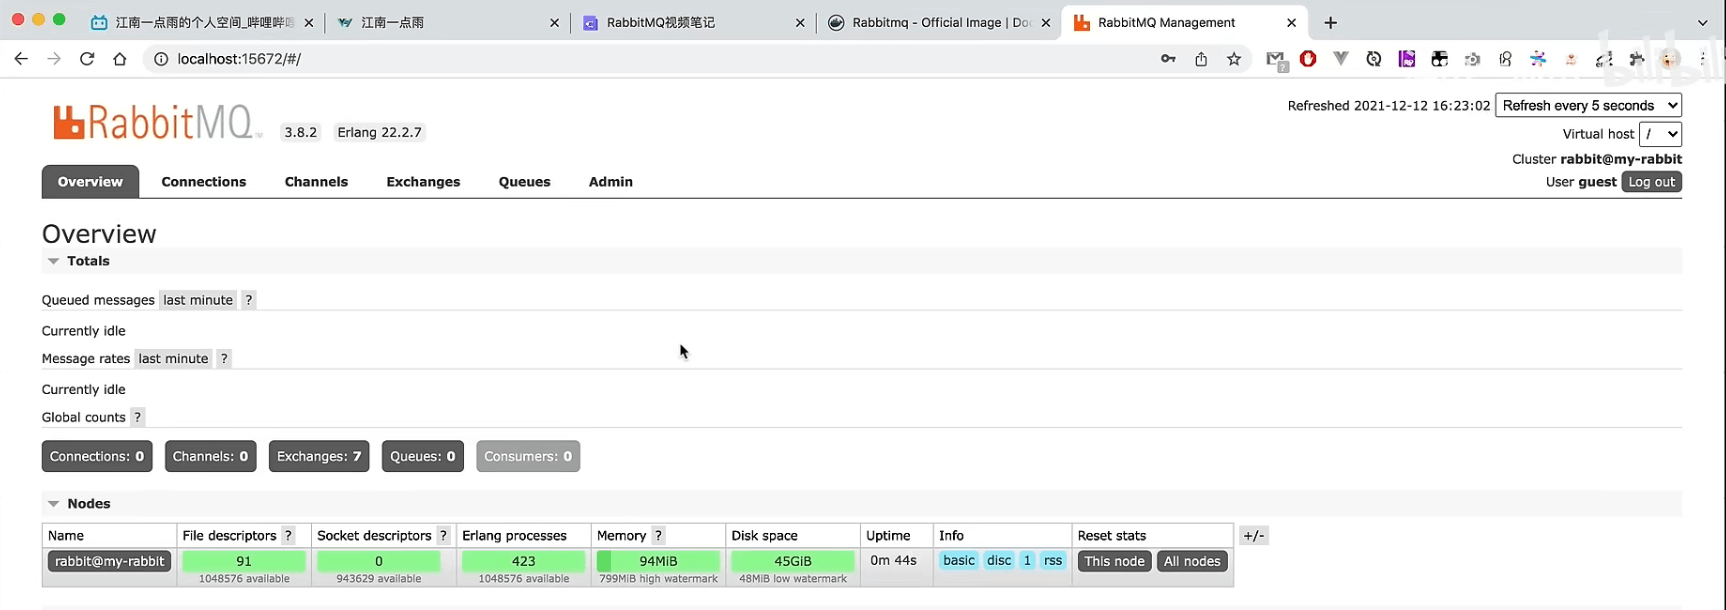Click the Memory 94MiB usage bar
The height and width of the screenshot is (610, 1726).
tap(658, 561)
